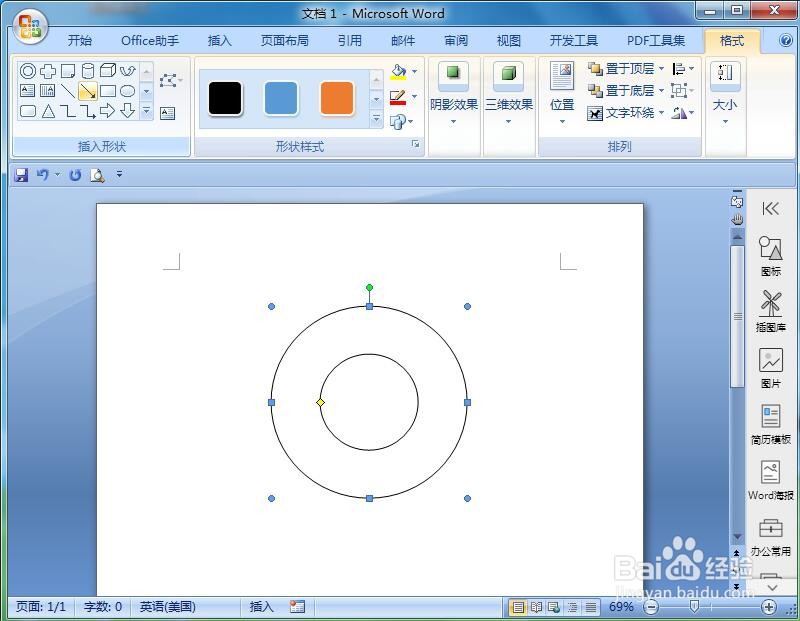Click the Save icon in quick toolbar
The width and height of the screenshot is (800, 621).
(x=21, y=175)
